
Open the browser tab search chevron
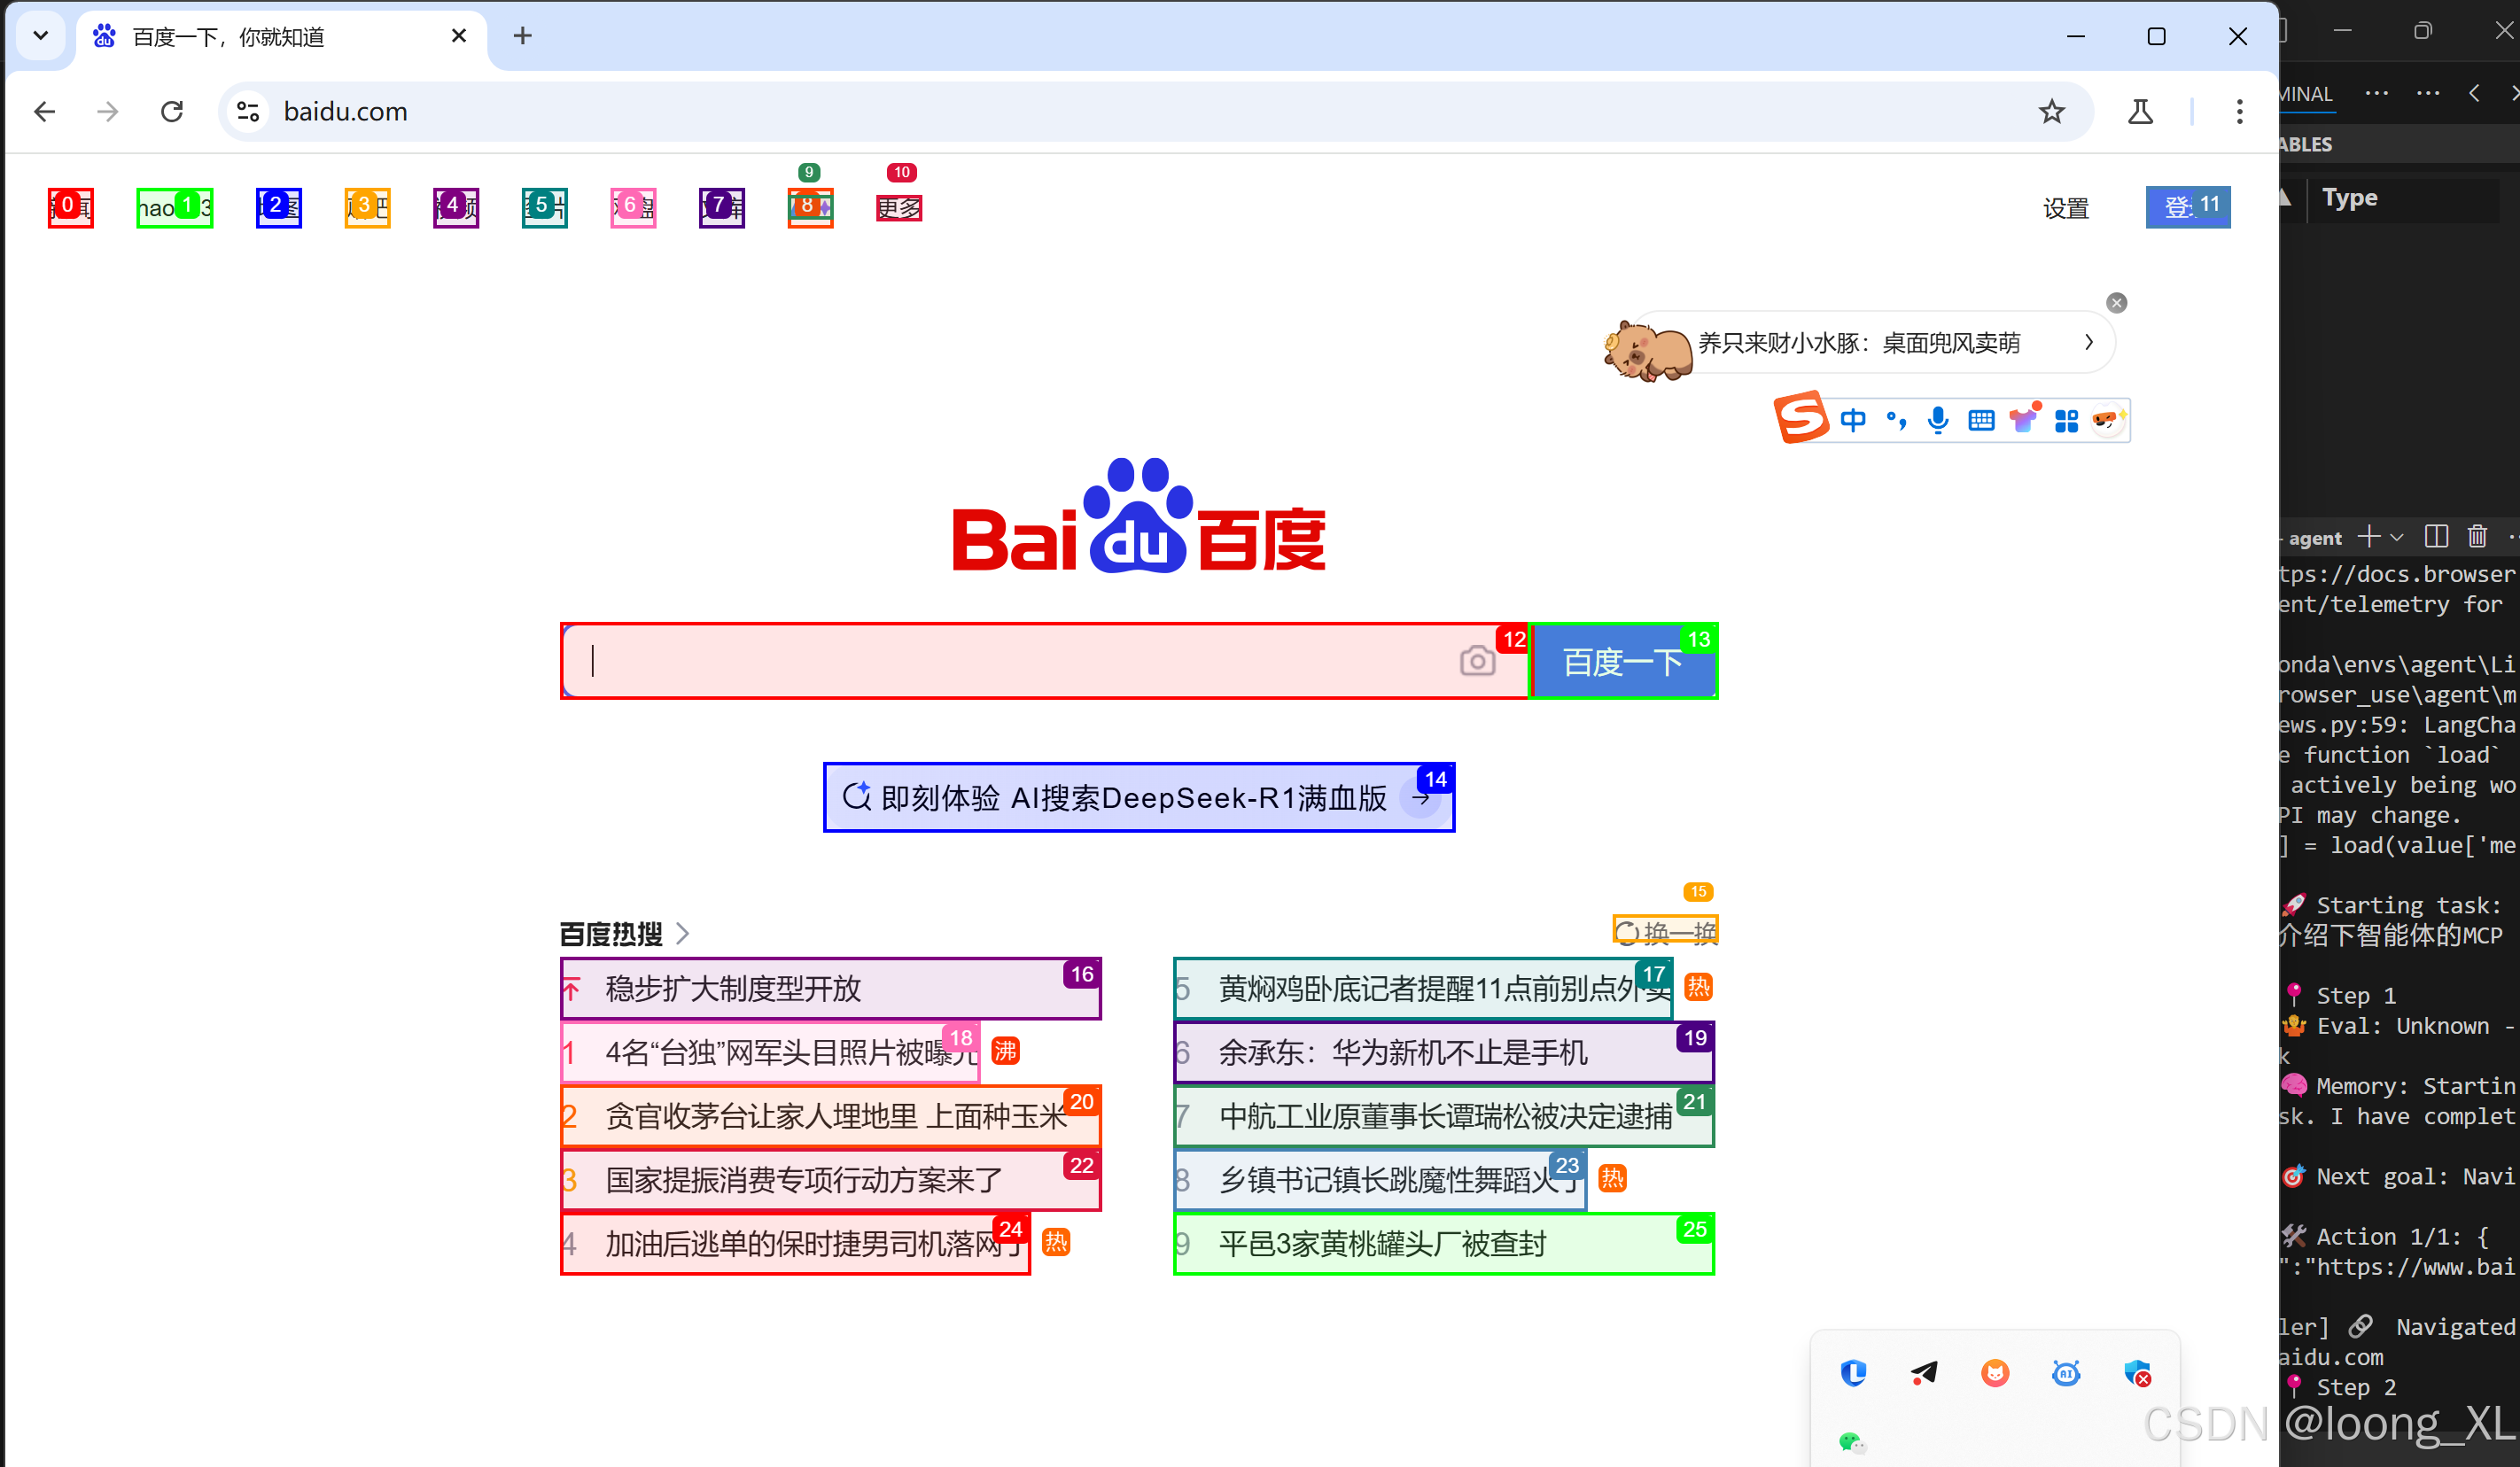tap(40, 35)
